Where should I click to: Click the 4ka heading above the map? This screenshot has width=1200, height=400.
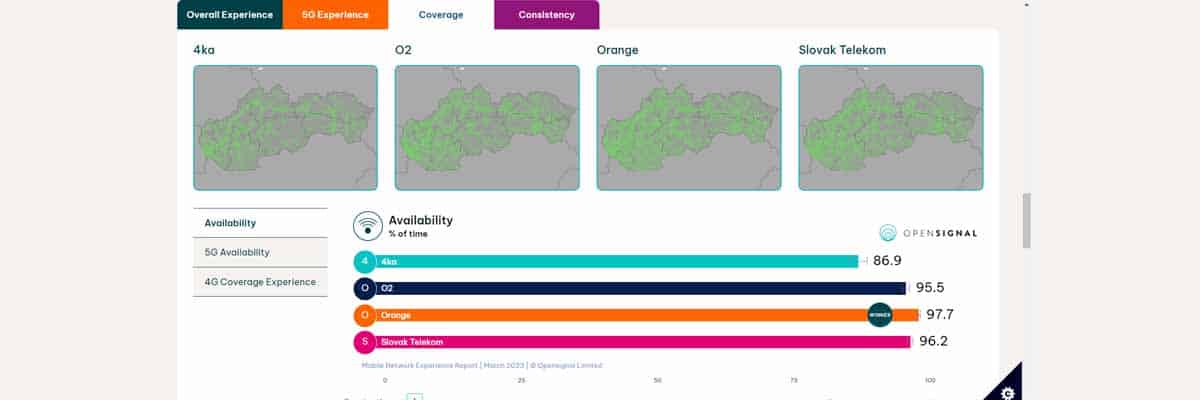tap(203, 49)
